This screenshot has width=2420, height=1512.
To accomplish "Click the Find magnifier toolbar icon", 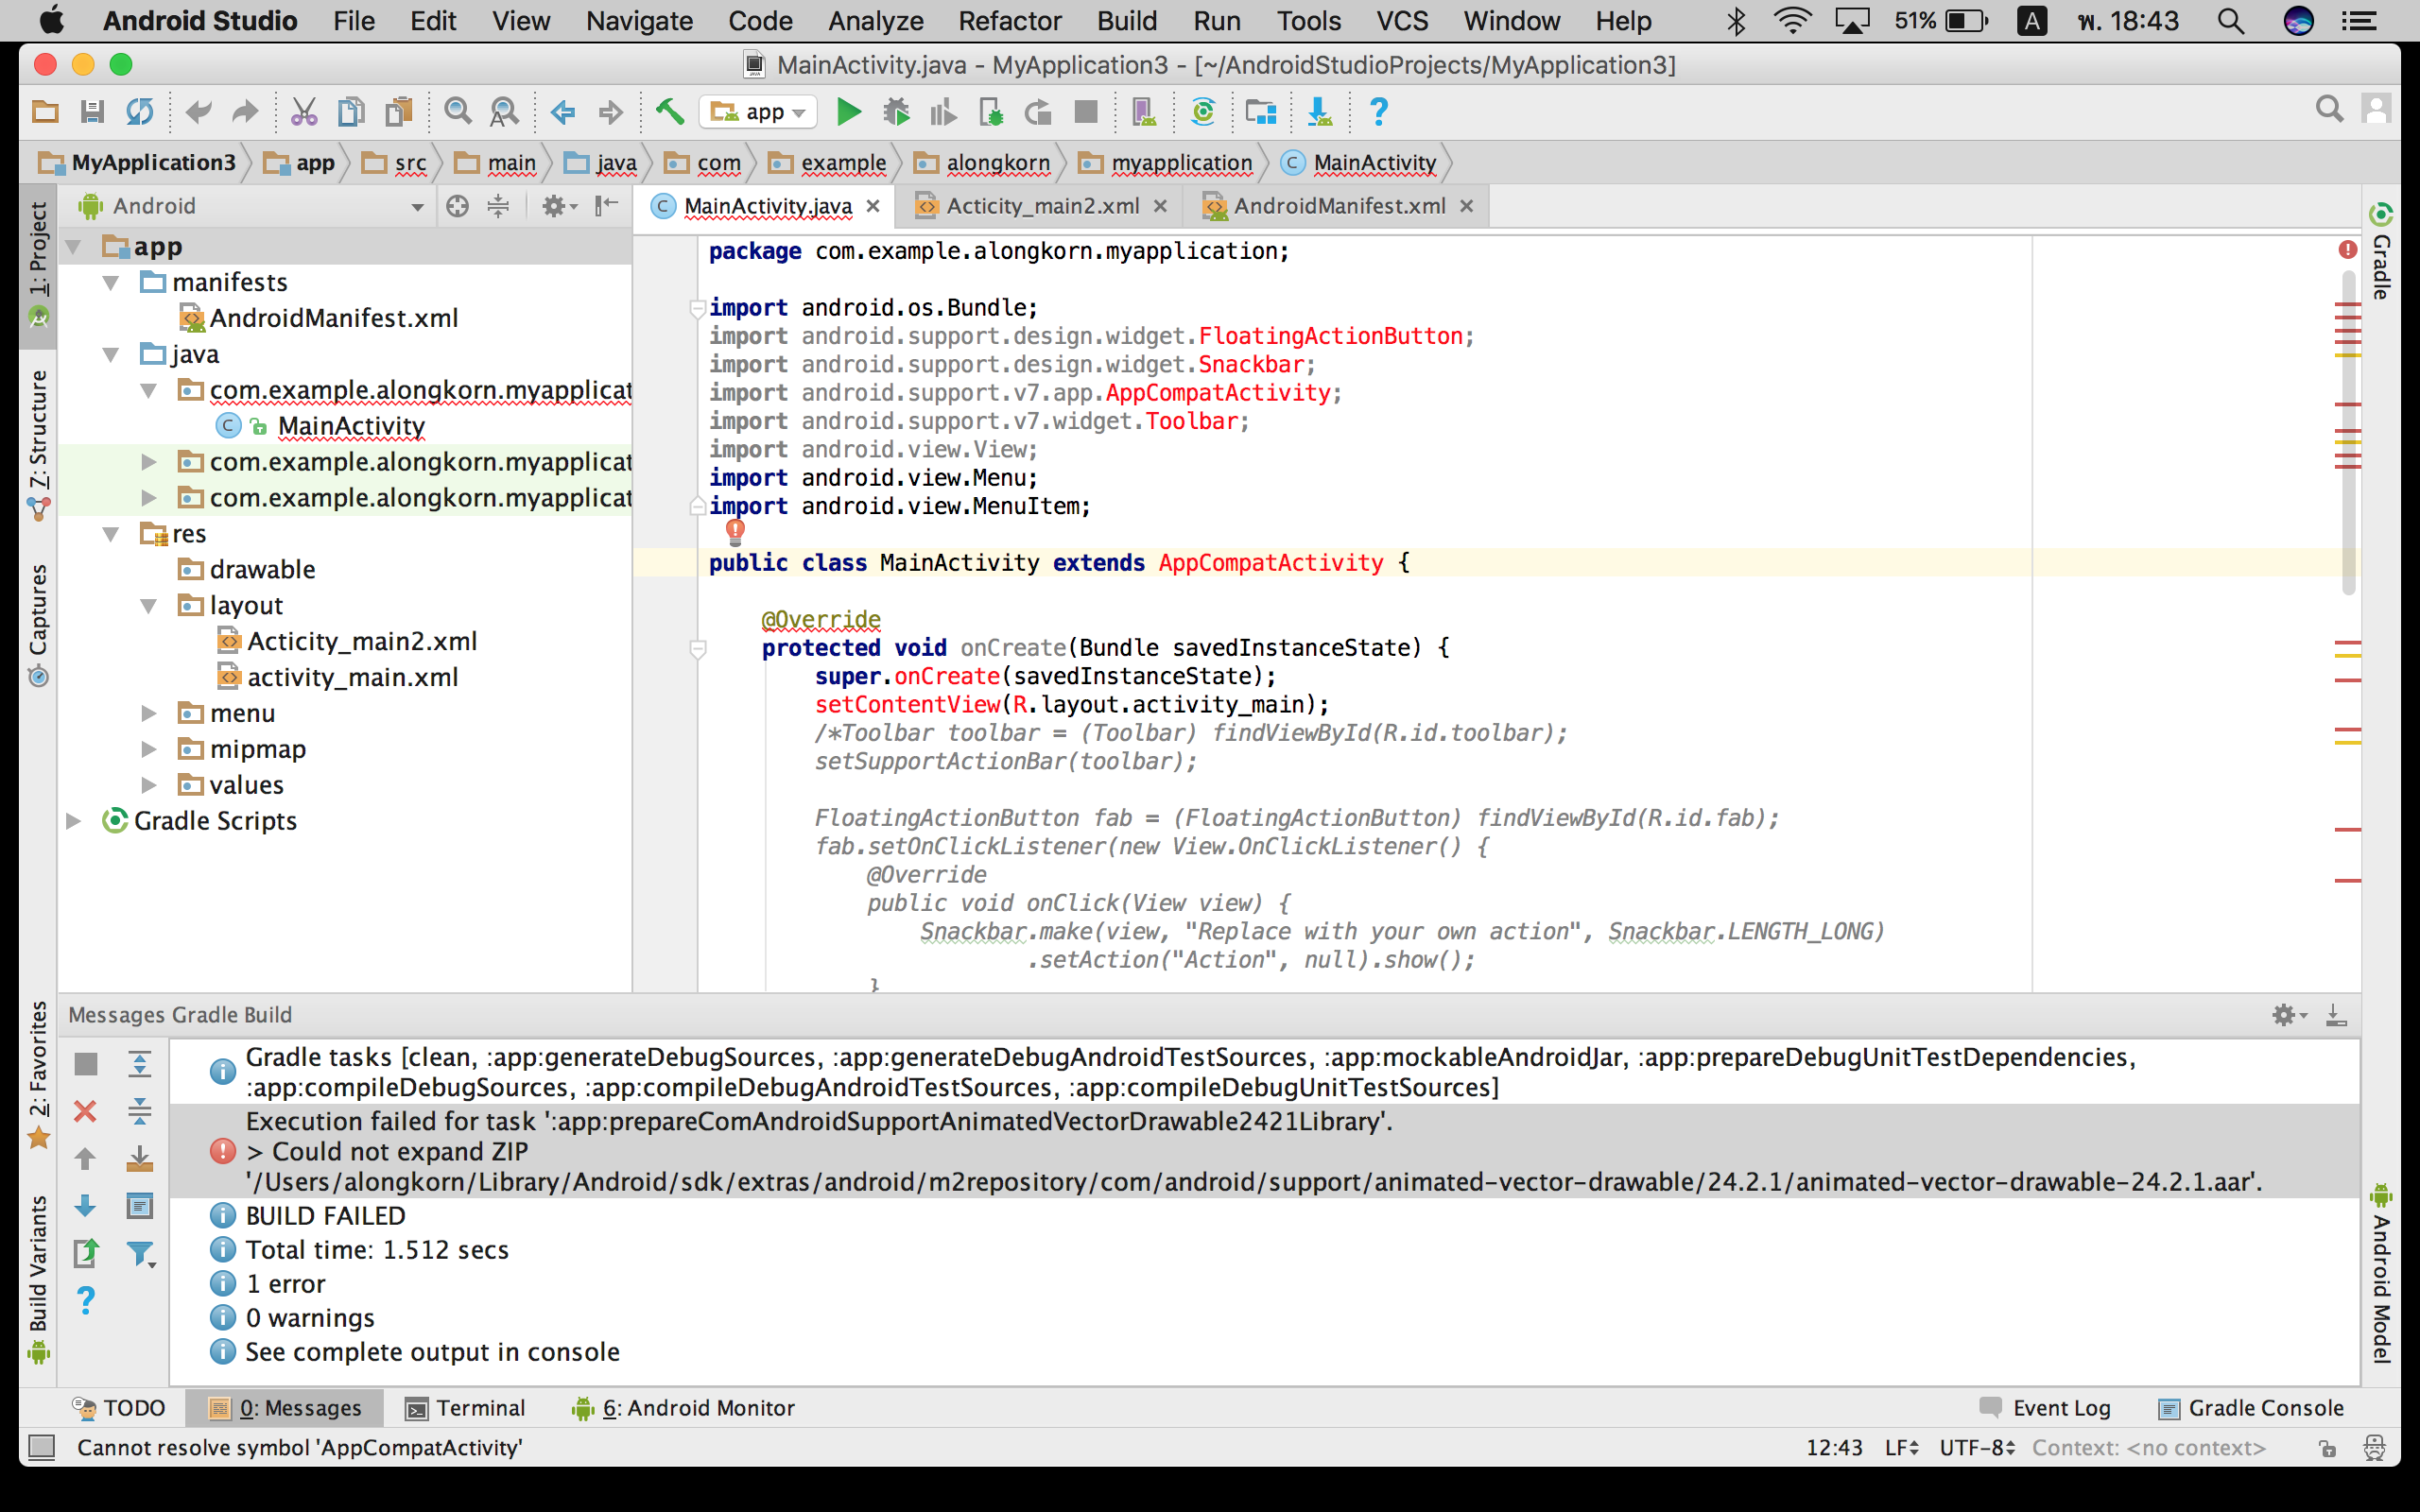I will point(458,112).
